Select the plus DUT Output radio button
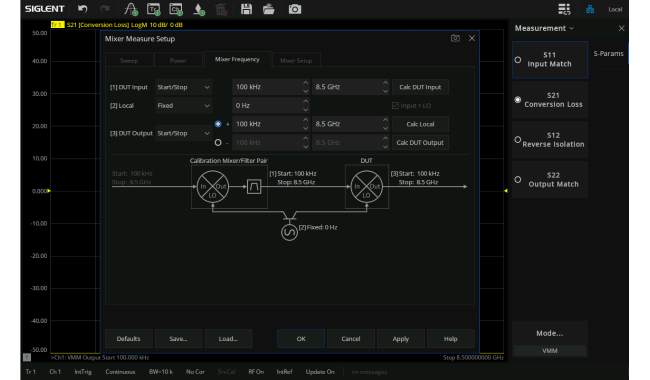The width and height of the screenshot is (650, 380). 218,124
